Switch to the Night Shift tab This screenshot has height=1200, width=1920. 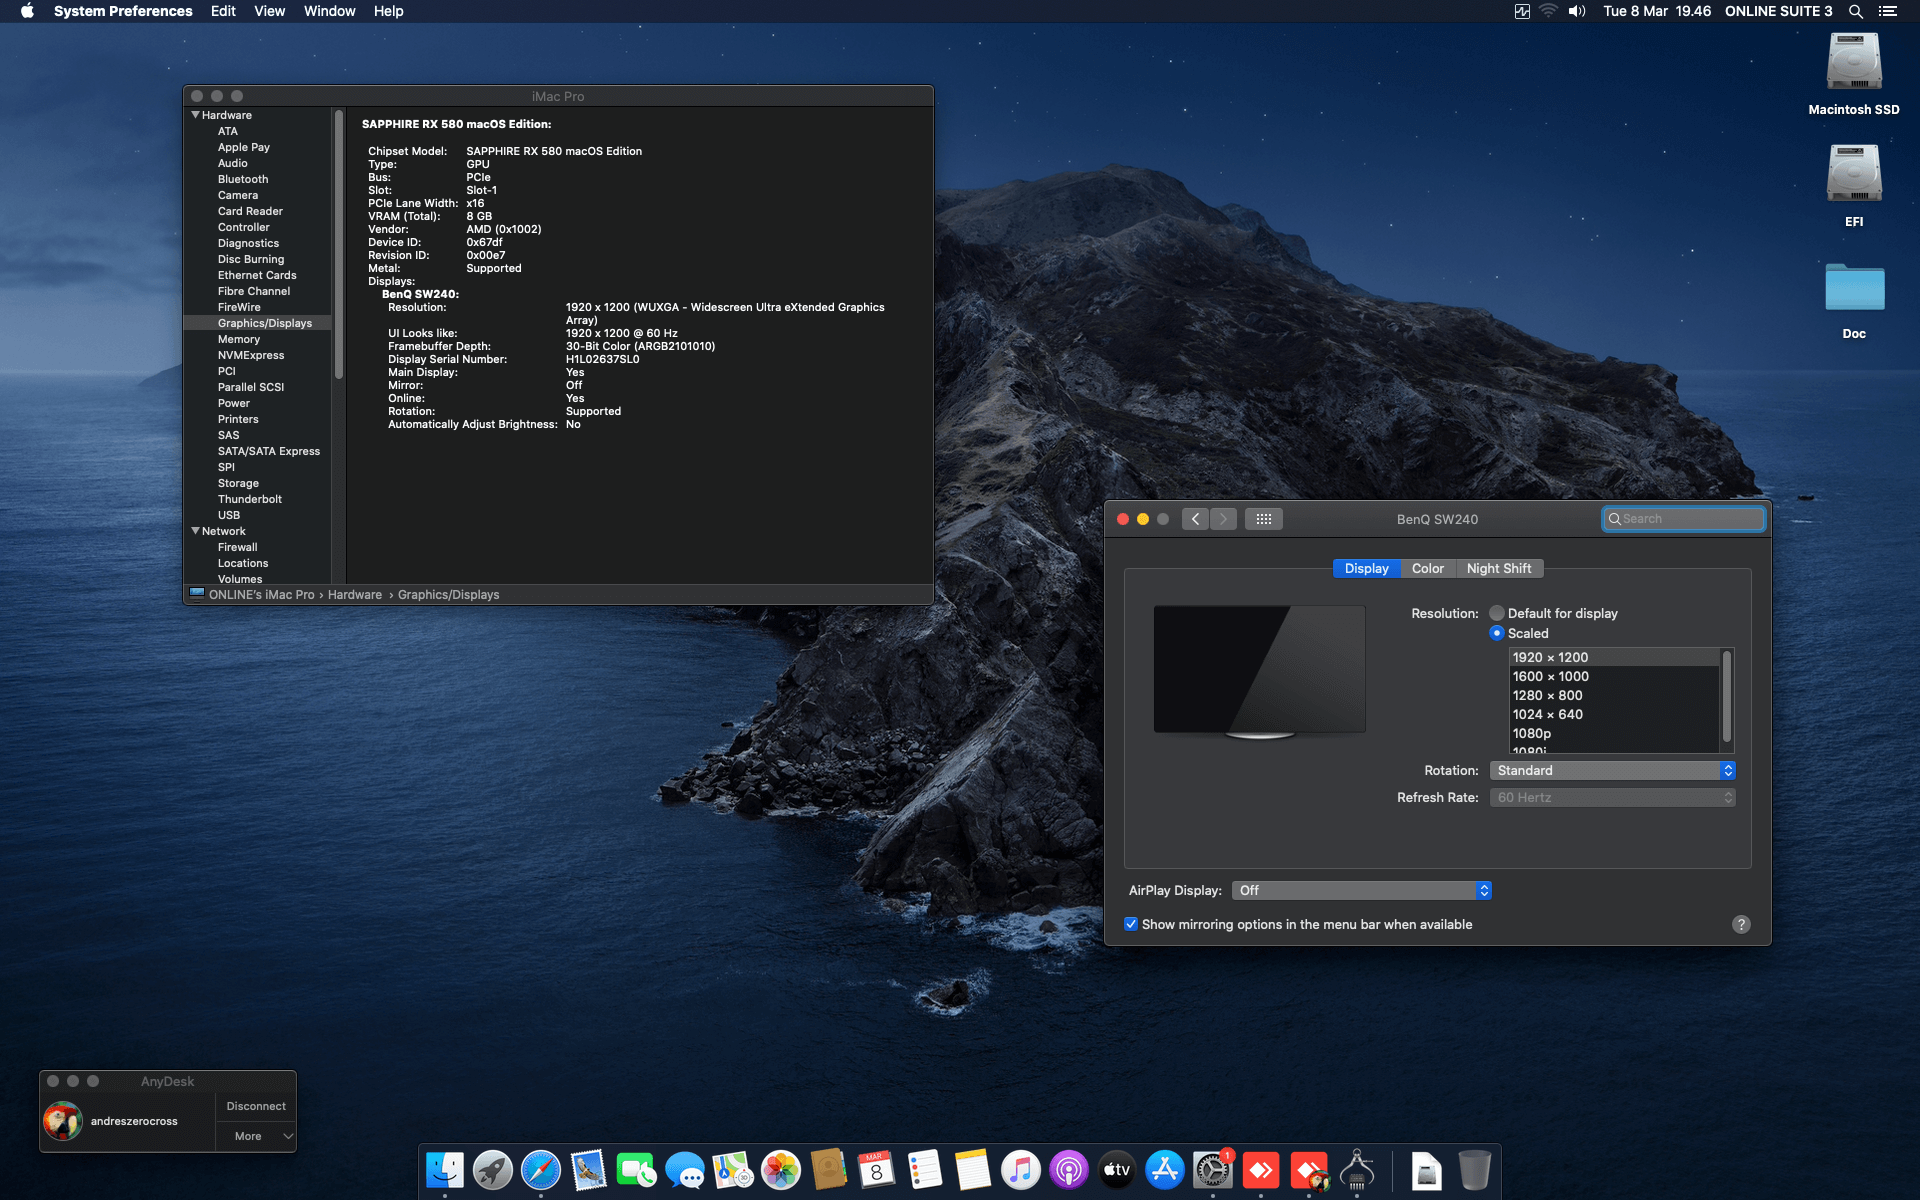click(x=1499, y=568)
